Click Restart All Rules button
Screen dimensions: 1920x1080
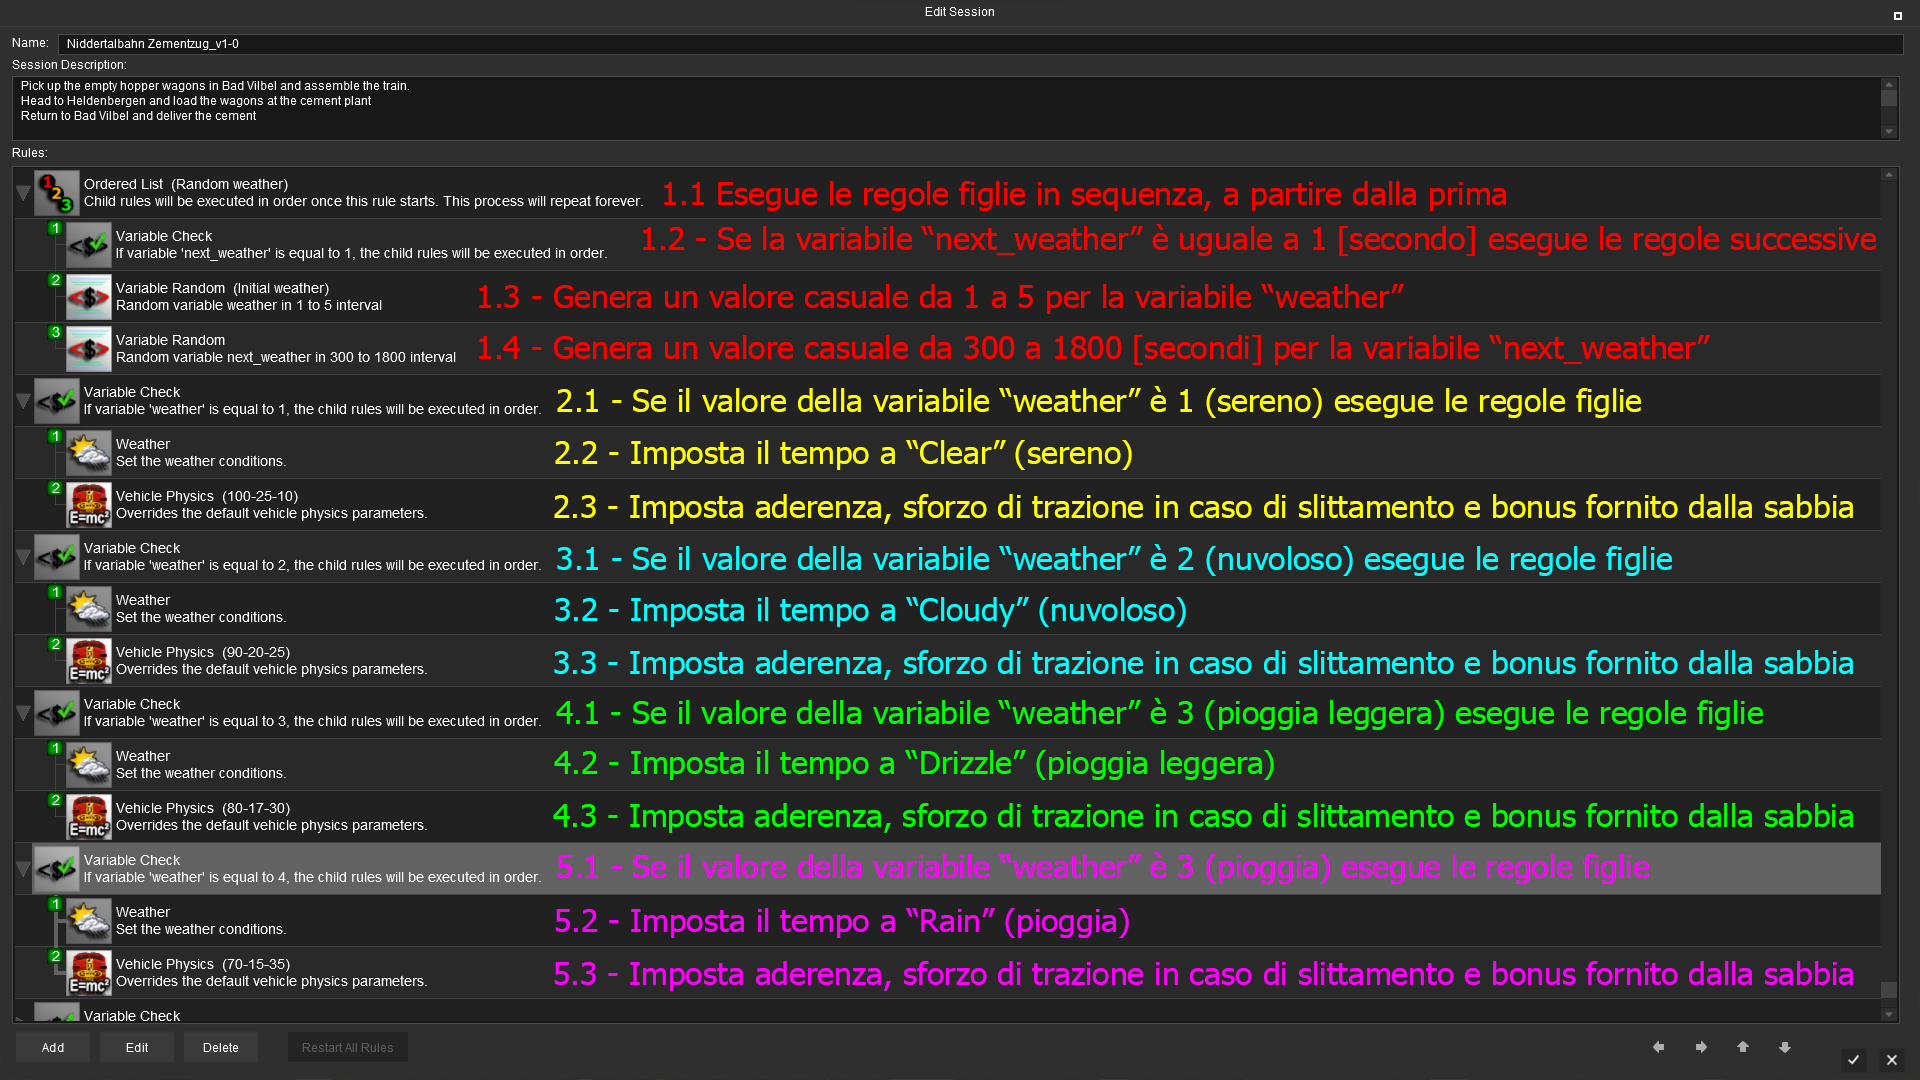tap(348, 1047)
